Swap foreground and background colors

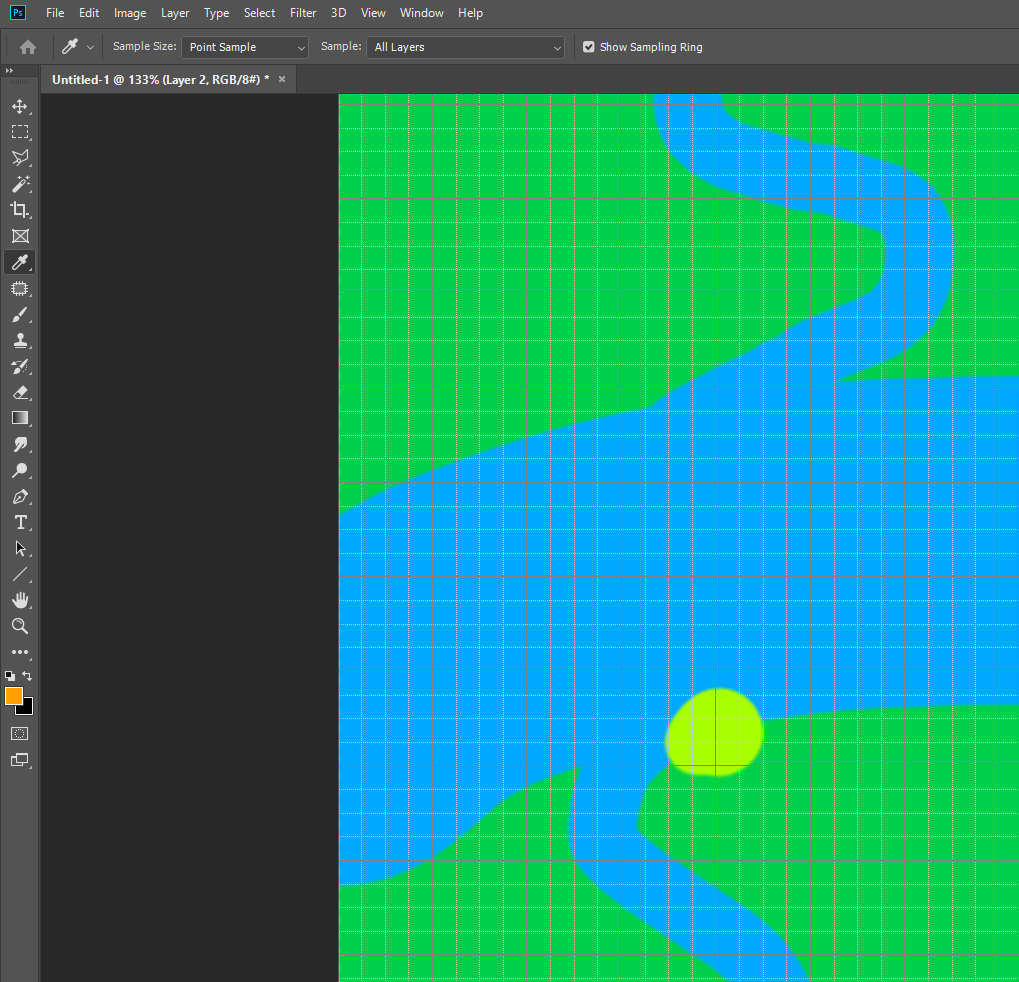tap(27, 676)
